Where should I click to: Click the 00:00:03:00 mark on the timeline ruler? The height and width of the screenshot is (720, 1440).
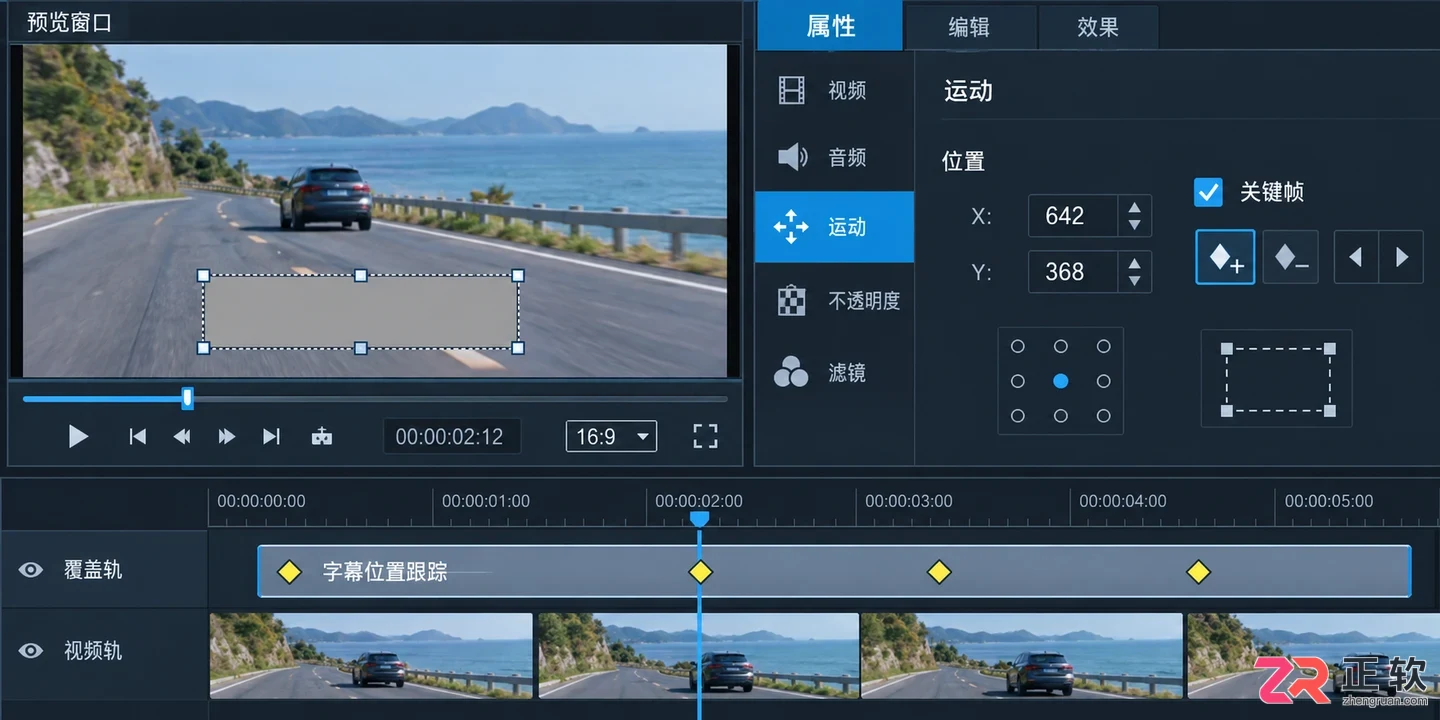[909, 501]
